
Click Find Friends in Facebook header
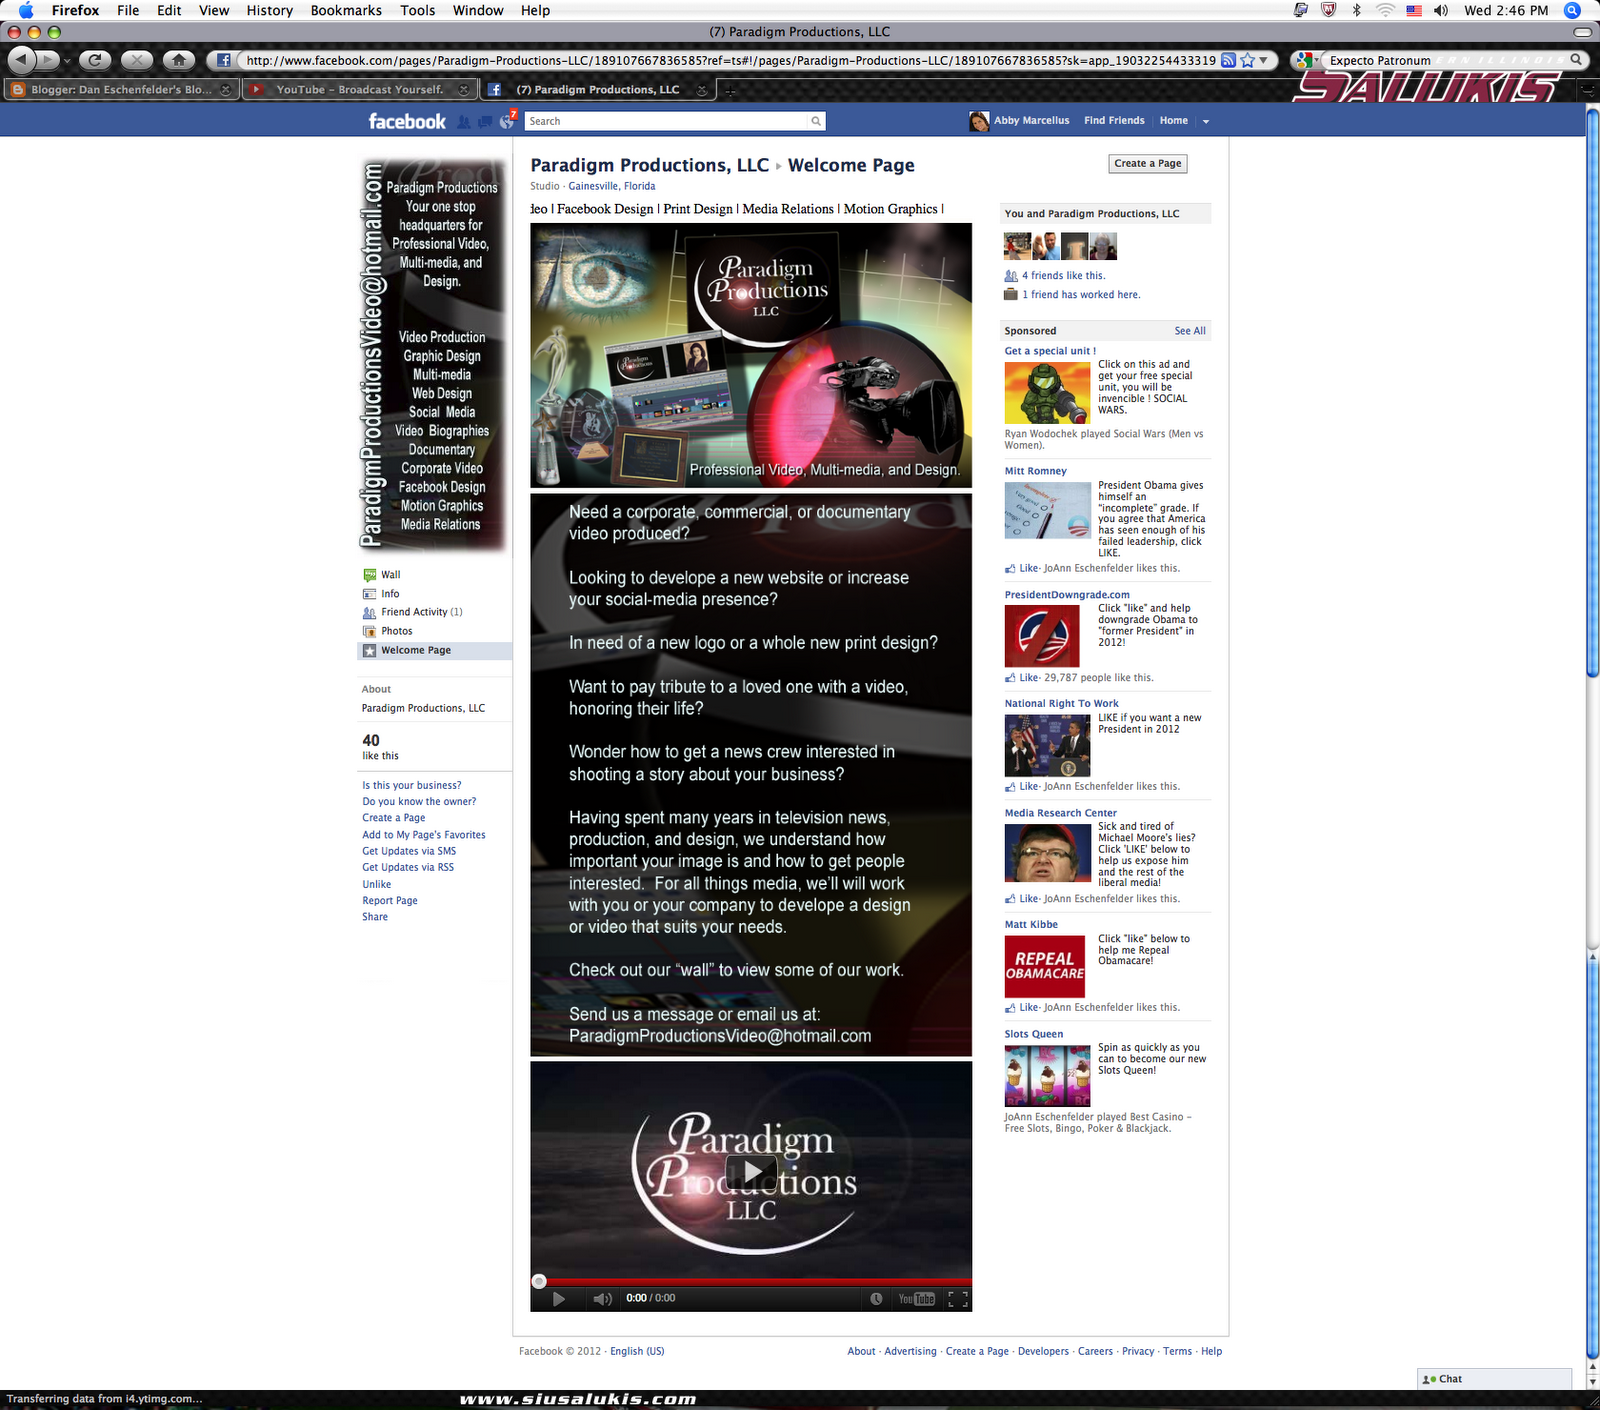1114,121
